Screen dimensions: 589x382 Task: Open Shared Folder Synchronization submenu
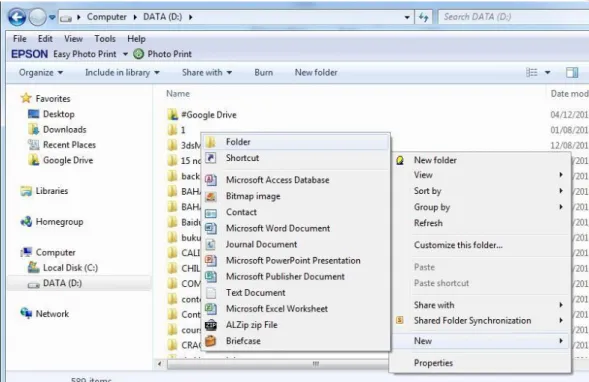point(480,320)
